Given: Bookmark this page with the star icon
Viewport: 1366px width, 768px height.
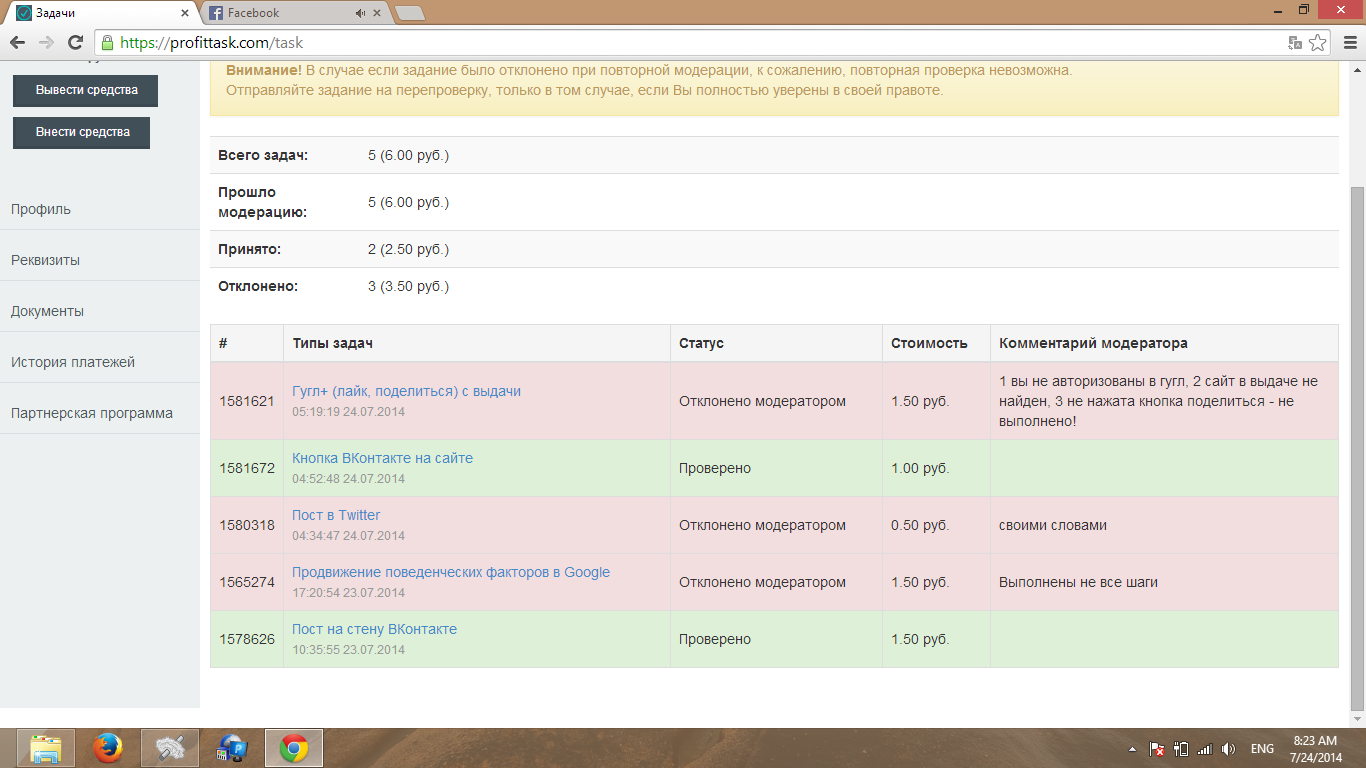Looking at the screenshot, I should point(1318,43).
